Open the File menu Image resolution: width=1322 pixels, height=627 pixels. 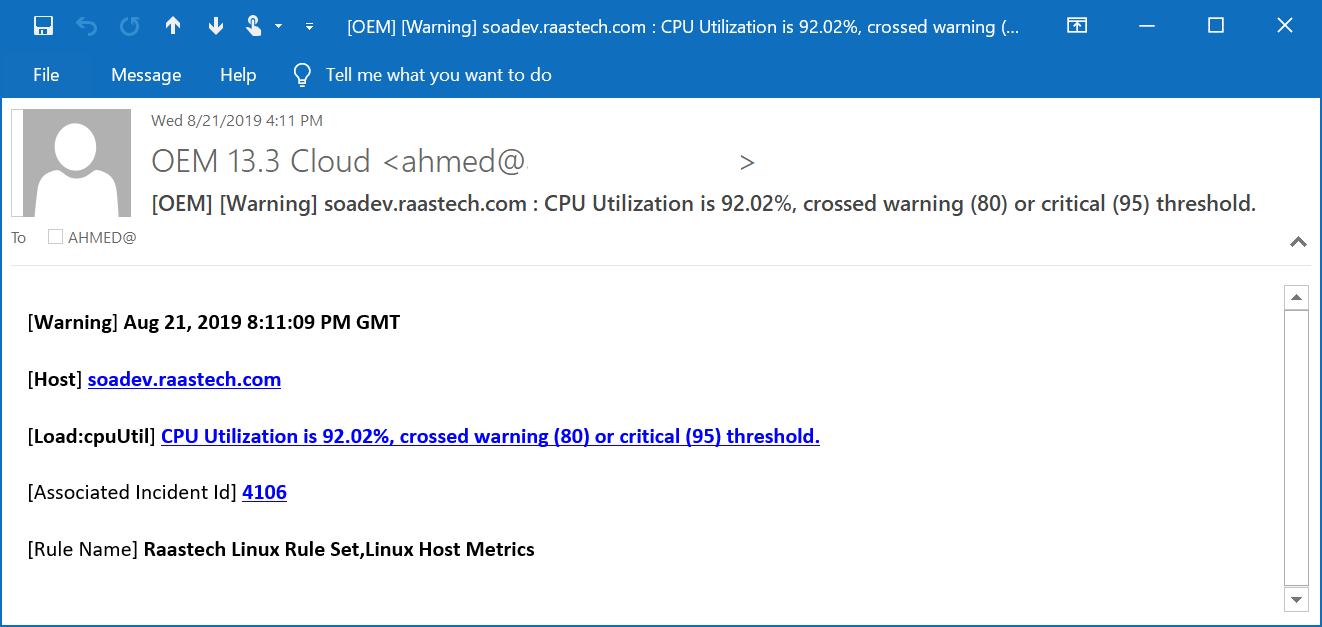click(46, 75)
